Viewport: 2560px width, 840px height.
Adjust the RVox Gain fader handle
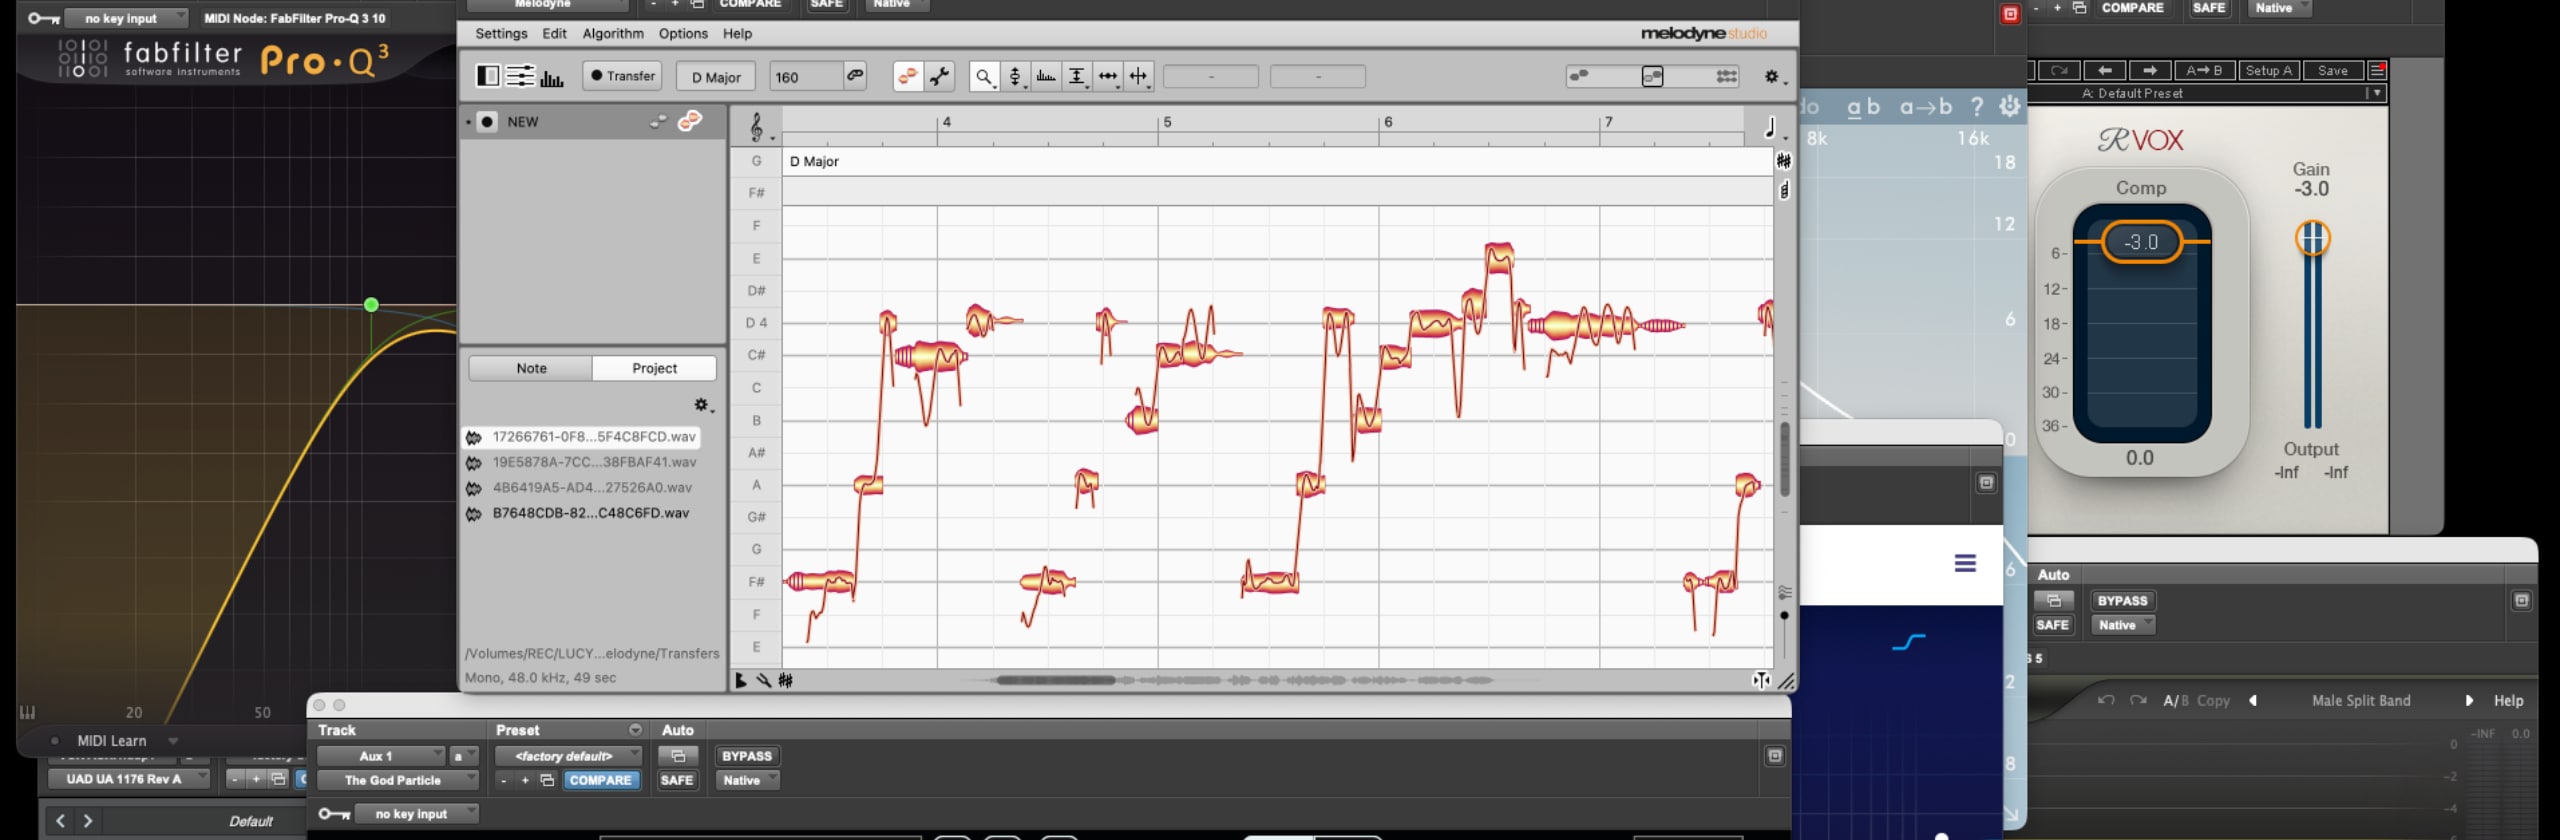(2312, 238)
